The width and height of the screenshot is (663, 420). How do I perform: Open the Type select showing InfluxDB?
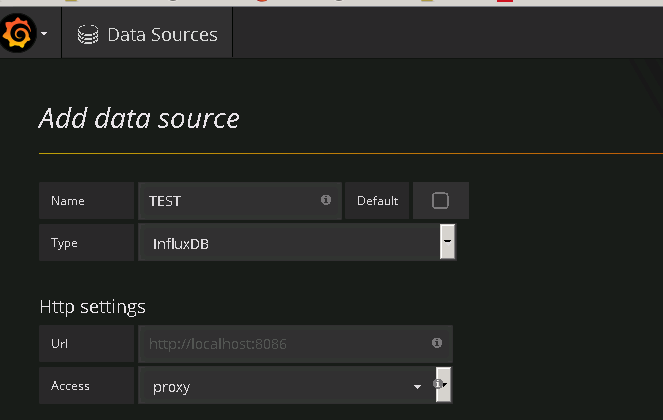(x=288, y=243)
